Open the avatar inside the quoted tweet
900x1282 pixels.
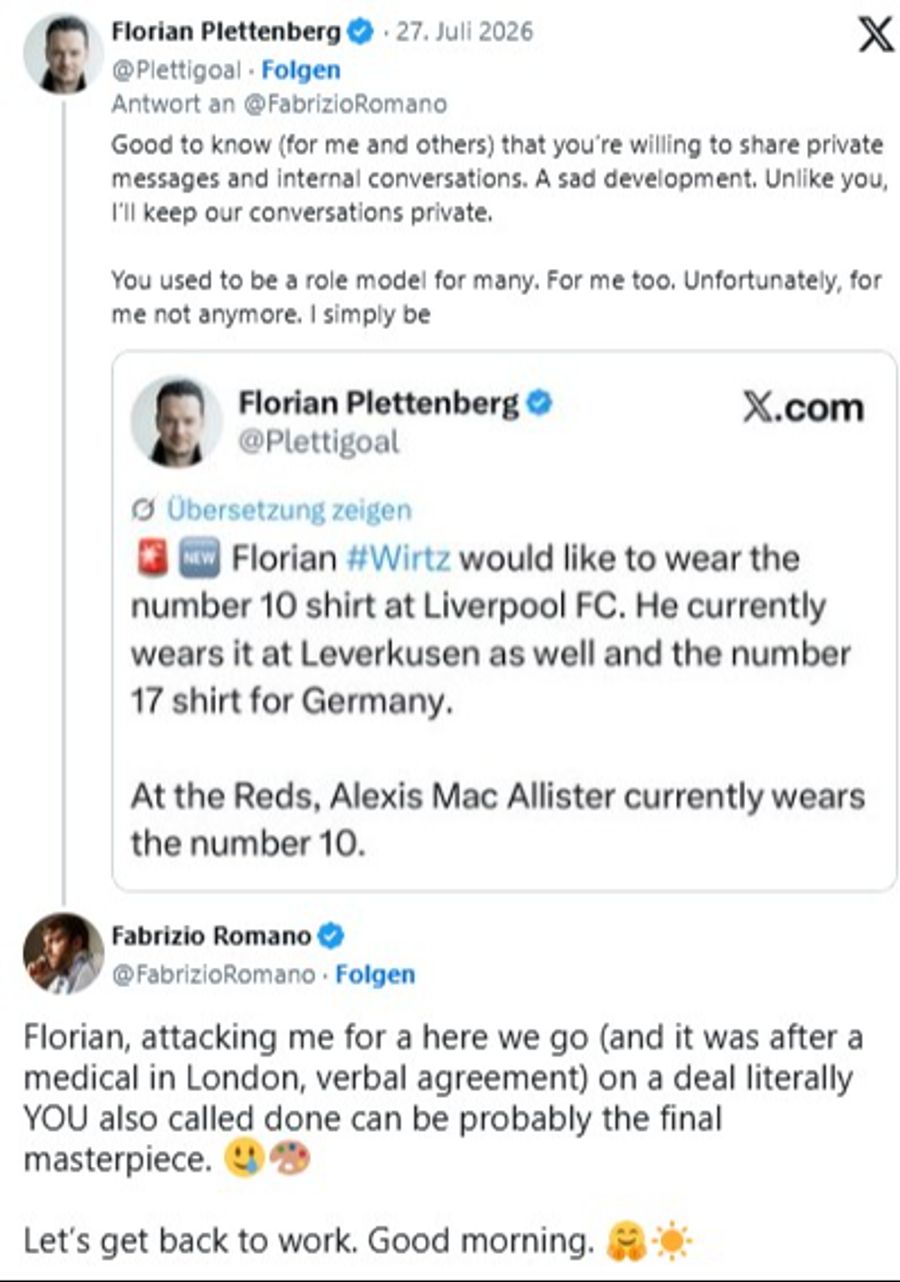177,421
